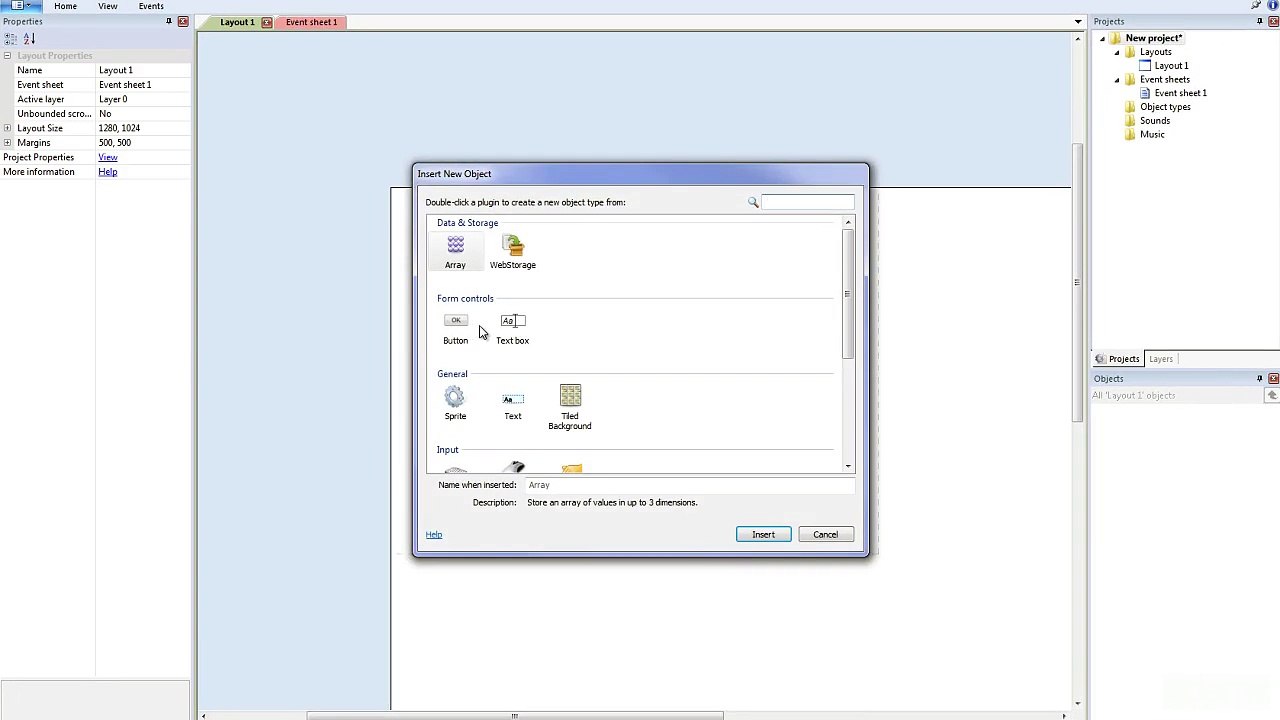
Task: Open the tab list dropdown arrow
Action: (1078, 22)
